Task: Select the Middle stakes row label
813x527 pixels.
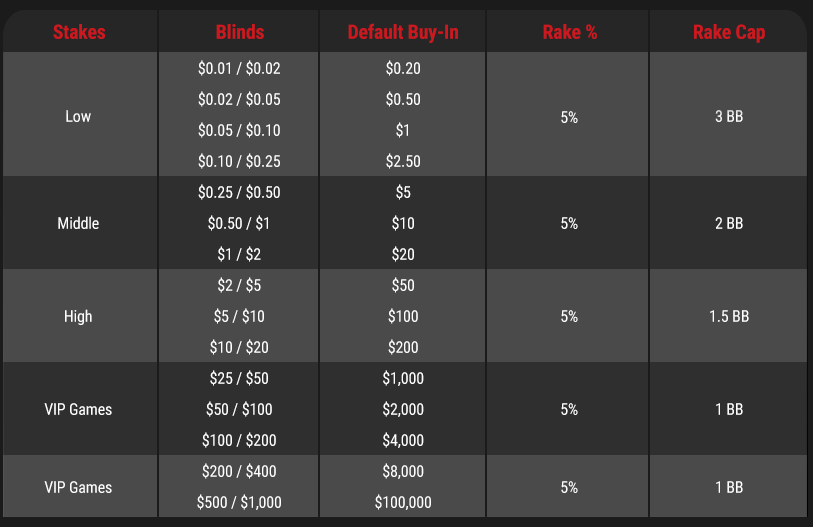Action: pyautogui.click(x=78, y=223)
